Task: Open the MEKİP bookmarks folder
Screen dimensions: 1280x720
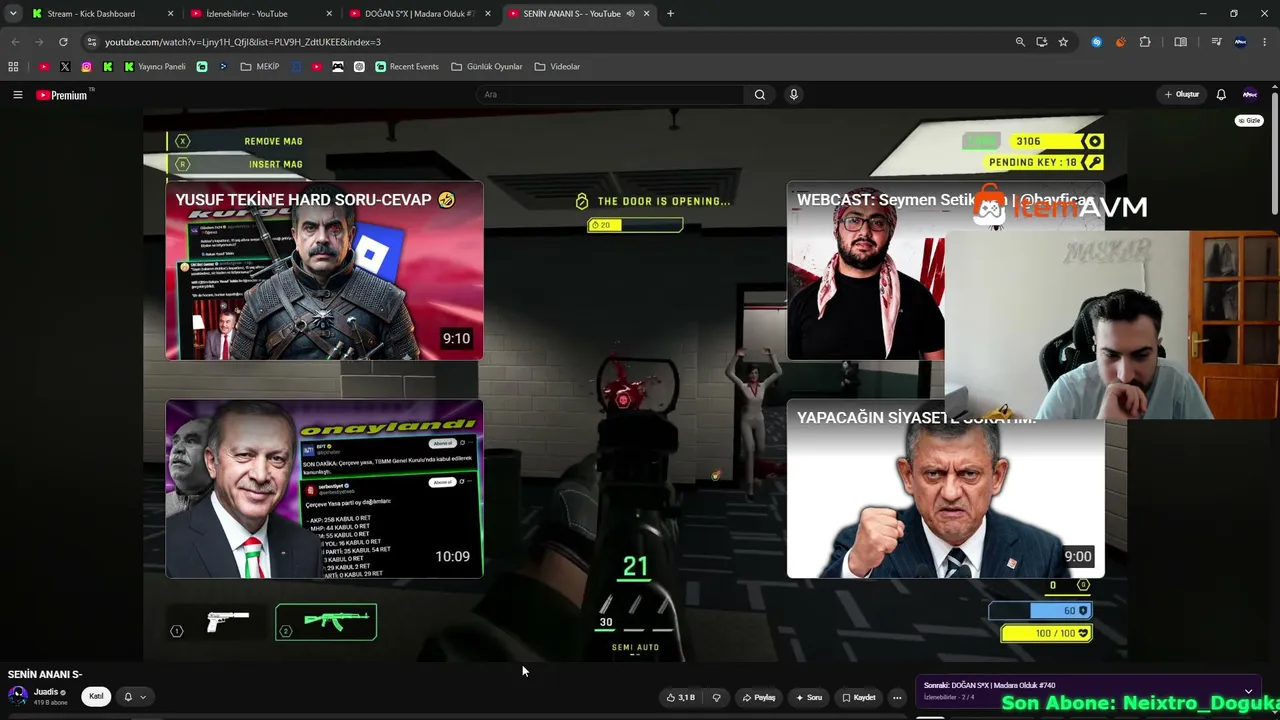Action: point(260,67)
